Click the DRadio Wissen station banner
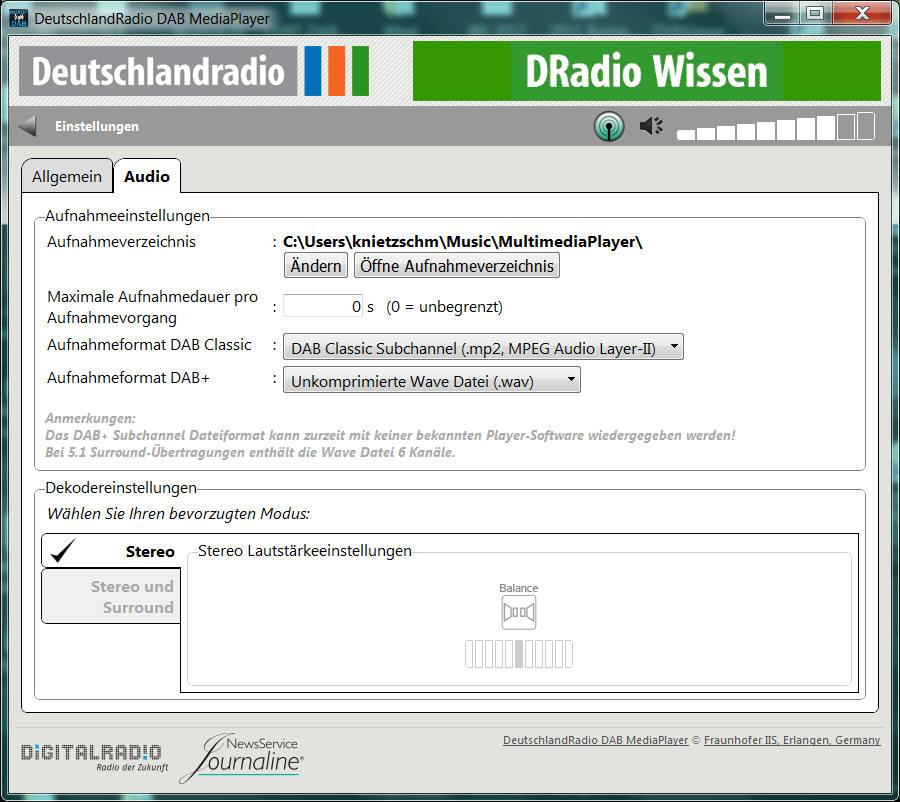The height and width of the screenshot is (802, 900). [646, 71]
